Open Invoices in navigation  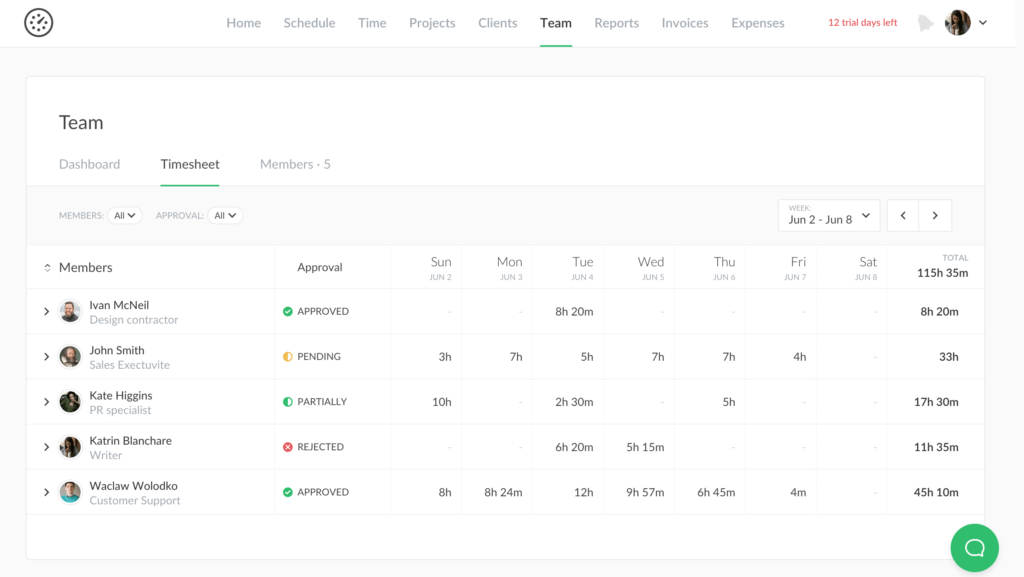click(x=684, y=23)
